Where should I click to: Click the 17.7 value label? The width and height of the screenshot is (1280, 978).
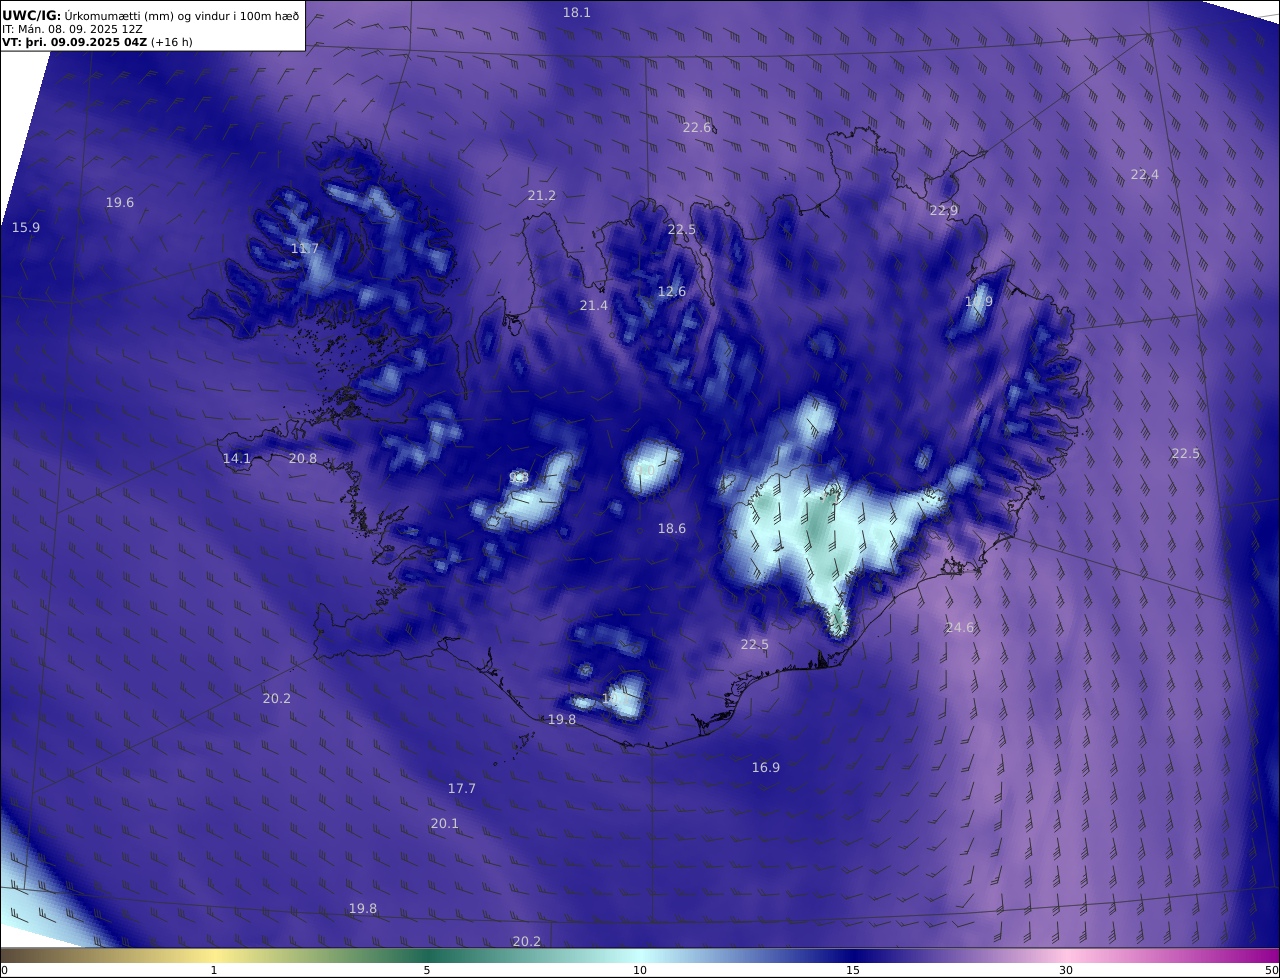462,789
